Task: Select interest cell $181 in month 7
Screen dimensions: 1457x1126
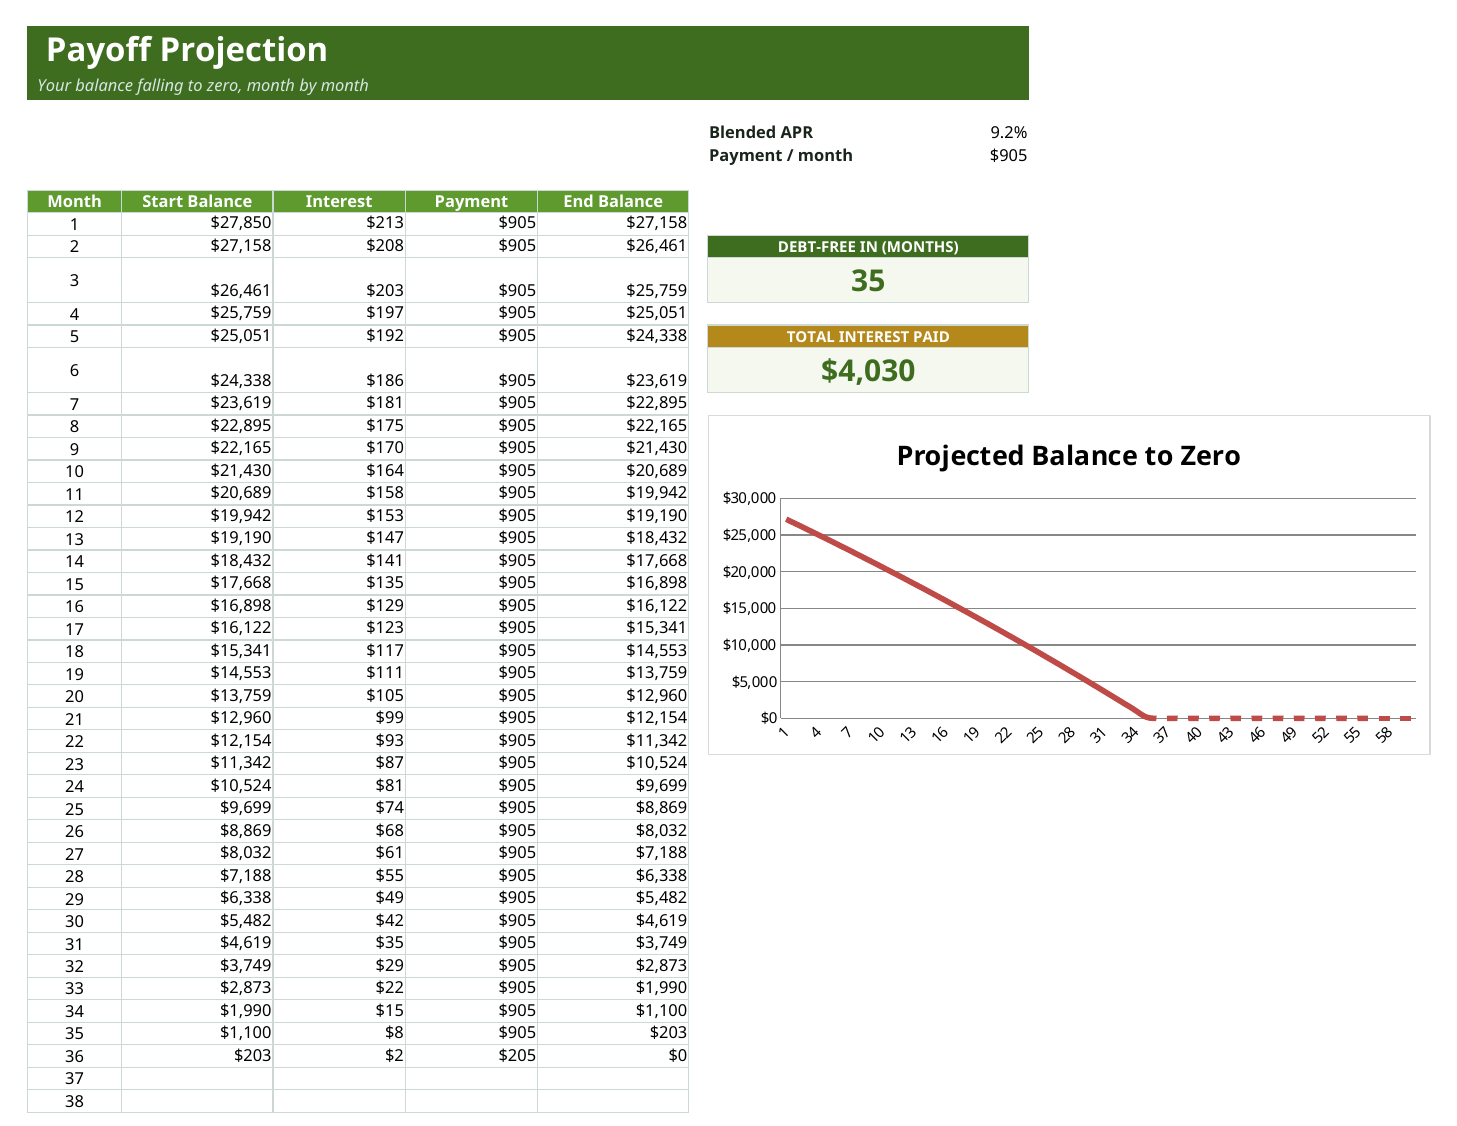Action: [339, 403]
